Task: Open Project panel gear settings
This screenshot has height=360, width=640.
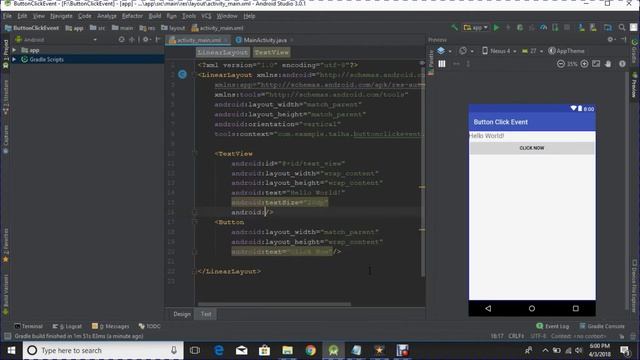Action: (x=146, y=40)
